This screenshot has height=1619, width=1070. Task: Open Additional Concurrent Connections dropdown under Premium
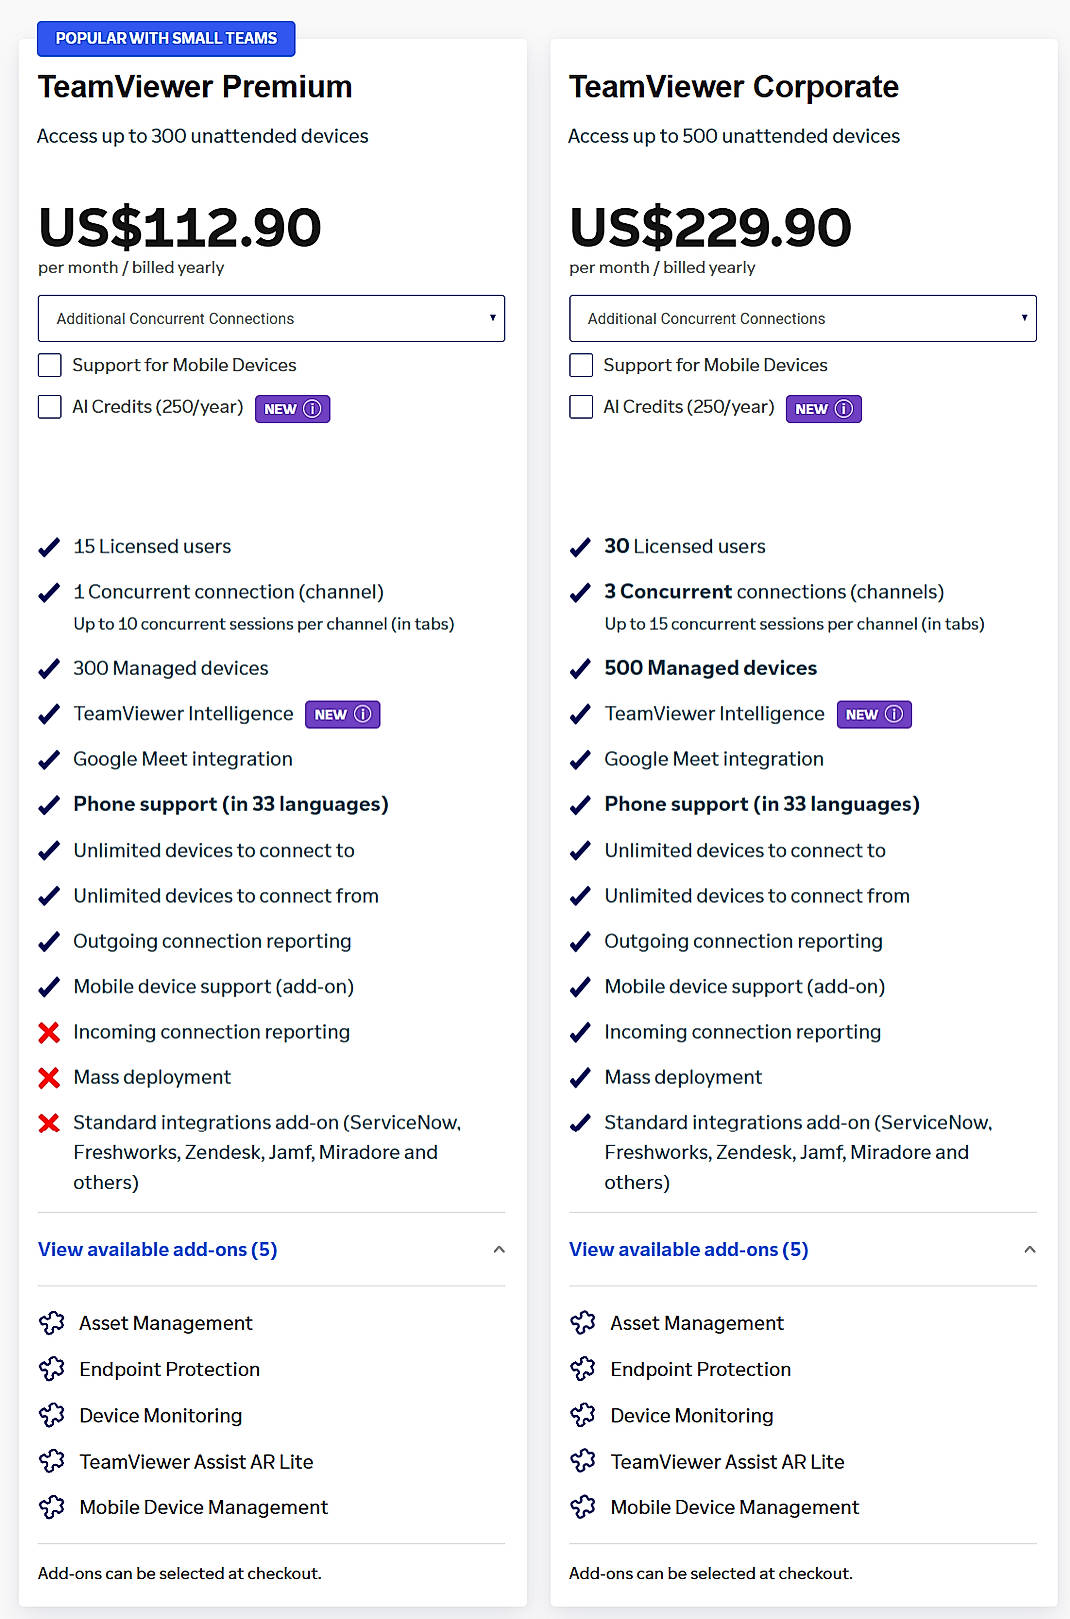click(x=271, y=318)
